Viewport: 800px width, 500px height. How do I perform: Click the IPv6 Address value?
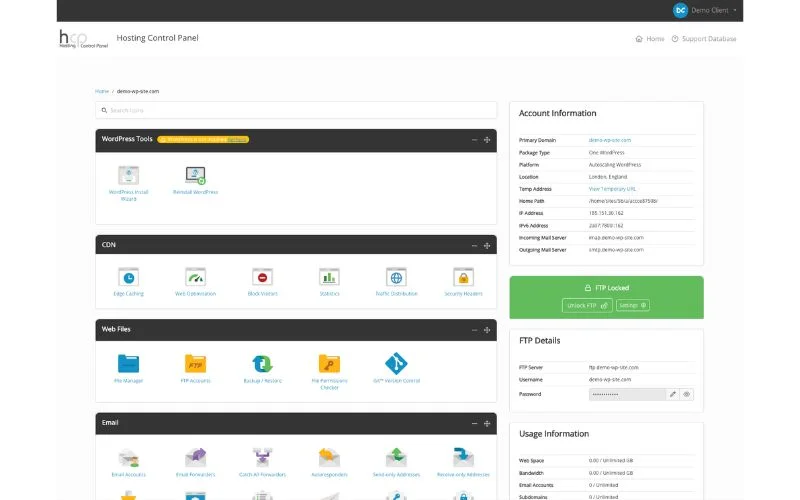(606, 226)
